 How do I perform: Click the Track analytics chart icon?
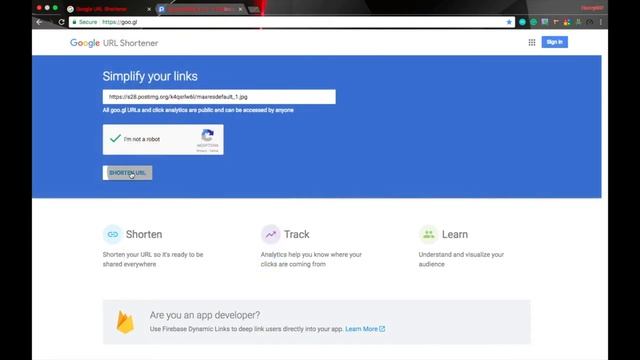coord(271,234)
